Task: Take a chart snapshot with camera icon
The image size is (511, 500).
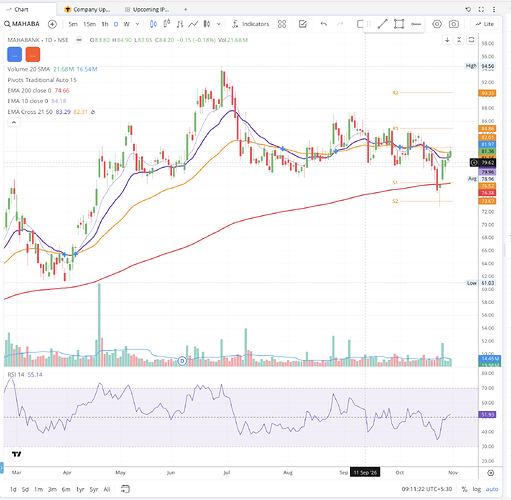Action: [x=454, y=24]
